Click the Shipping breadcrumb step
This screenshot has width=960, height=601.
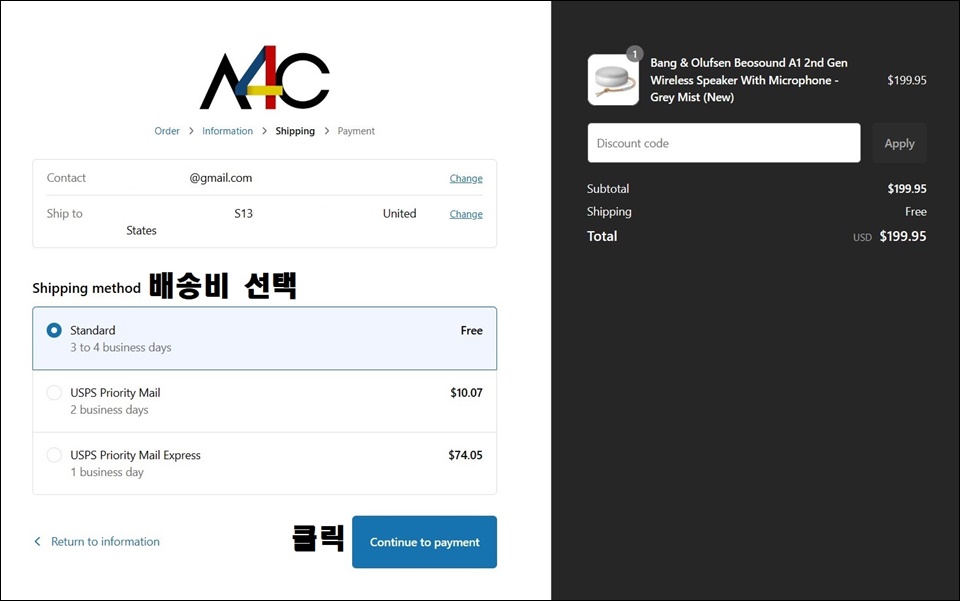[x=295, y=131]
